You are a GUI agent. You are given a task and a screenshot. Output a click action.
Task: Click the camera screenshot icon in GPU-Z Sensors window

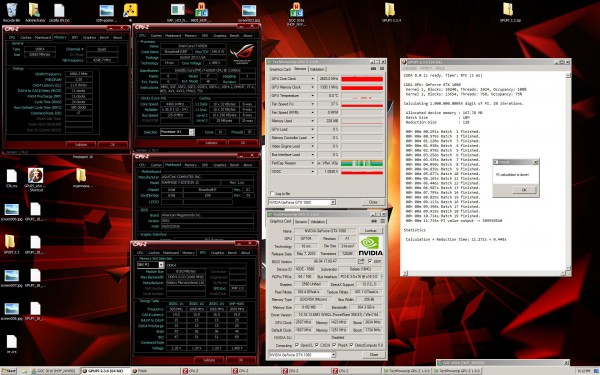click(373, 69)
